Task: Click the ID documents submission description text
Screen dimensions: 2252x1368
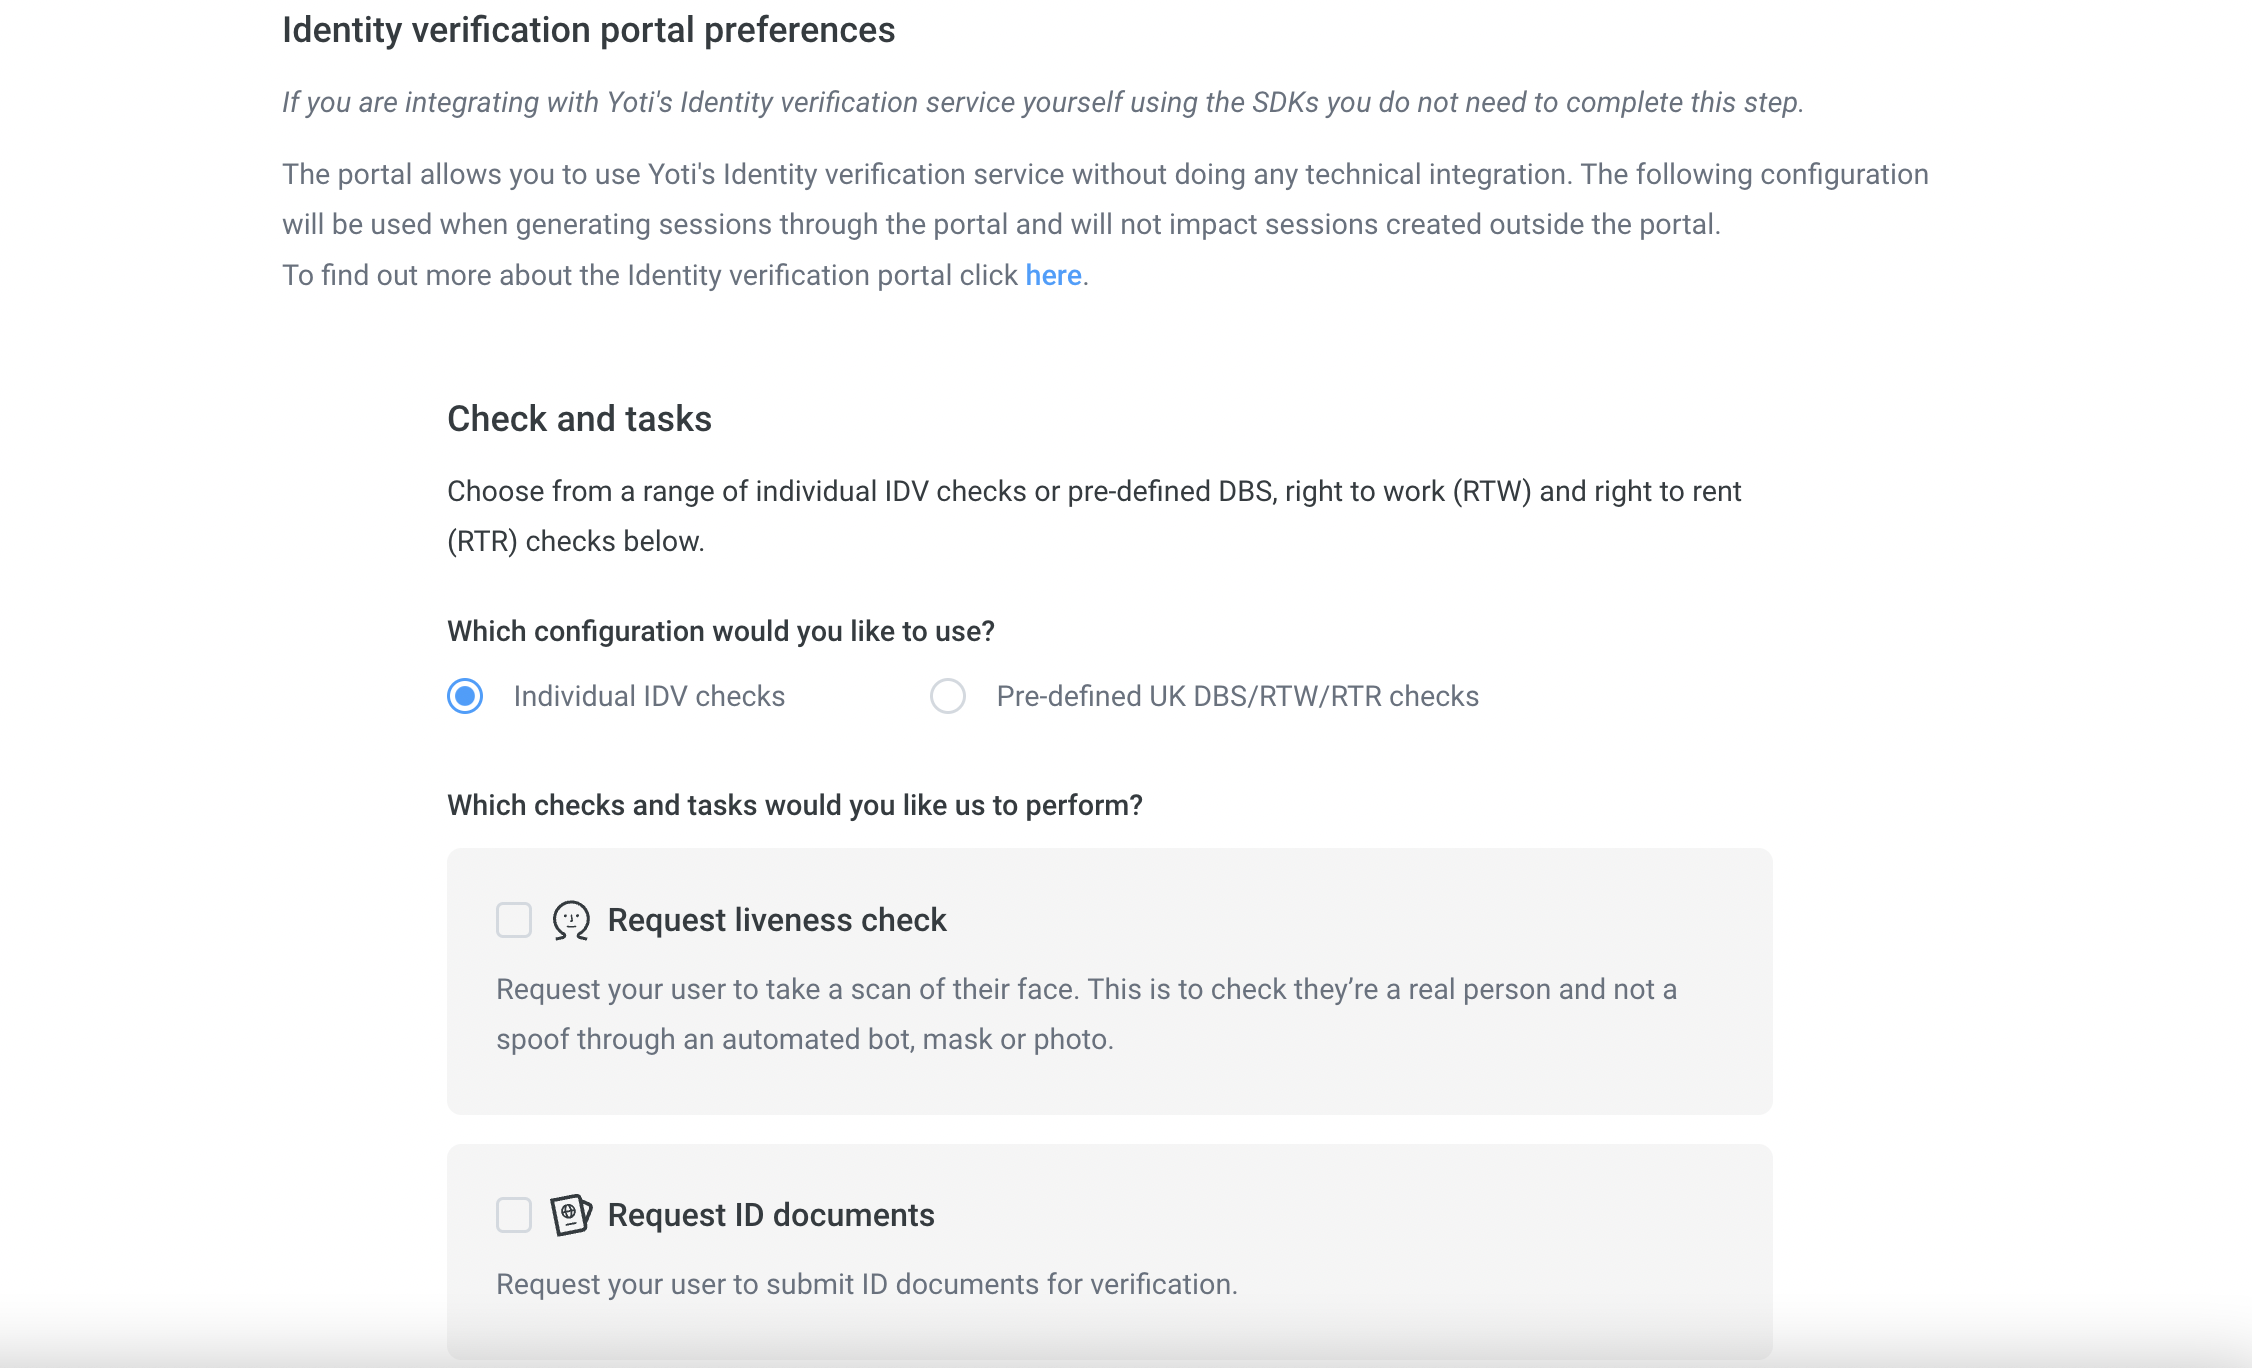Action: click(x=866, y=1284)
